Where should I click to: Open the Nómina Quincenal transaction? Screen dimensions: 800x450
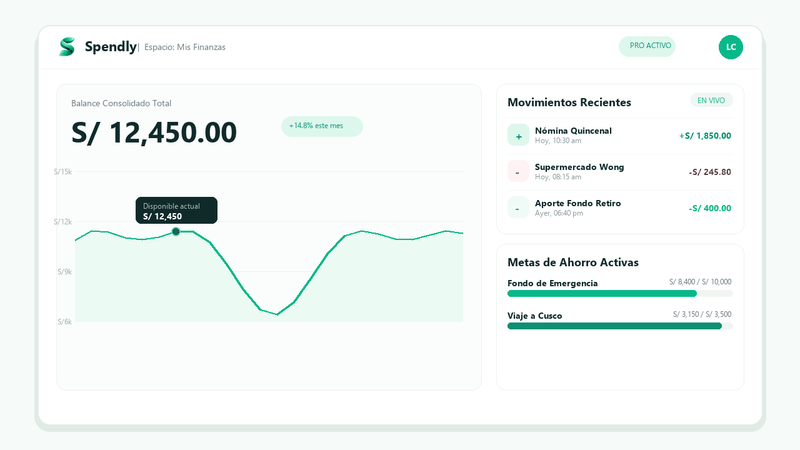click(620, 136)
